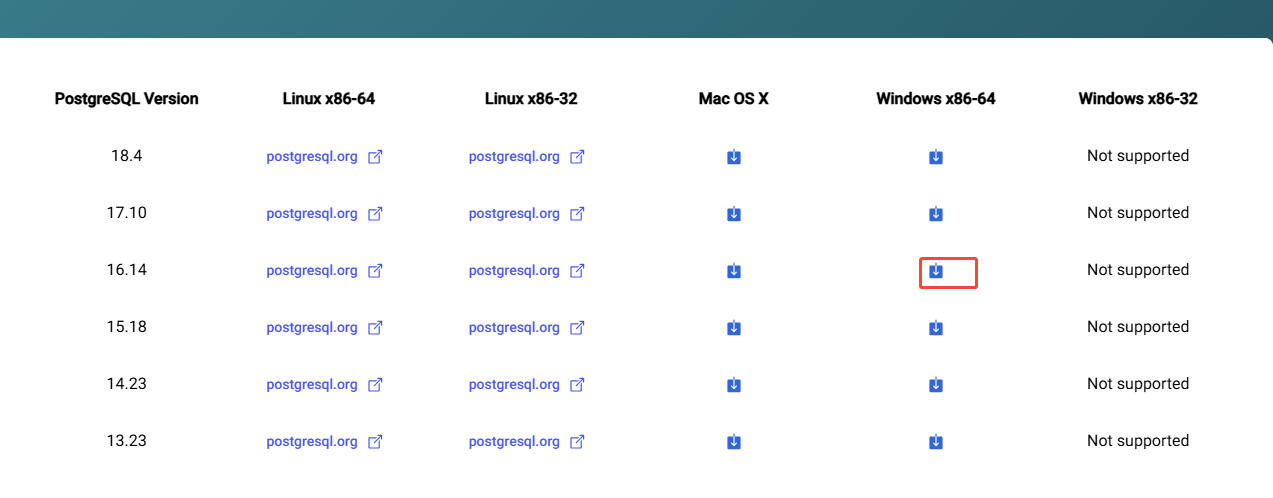
Task: Click external-link icon for 16.14 Linux x86-32
Action: coord(577,271)
